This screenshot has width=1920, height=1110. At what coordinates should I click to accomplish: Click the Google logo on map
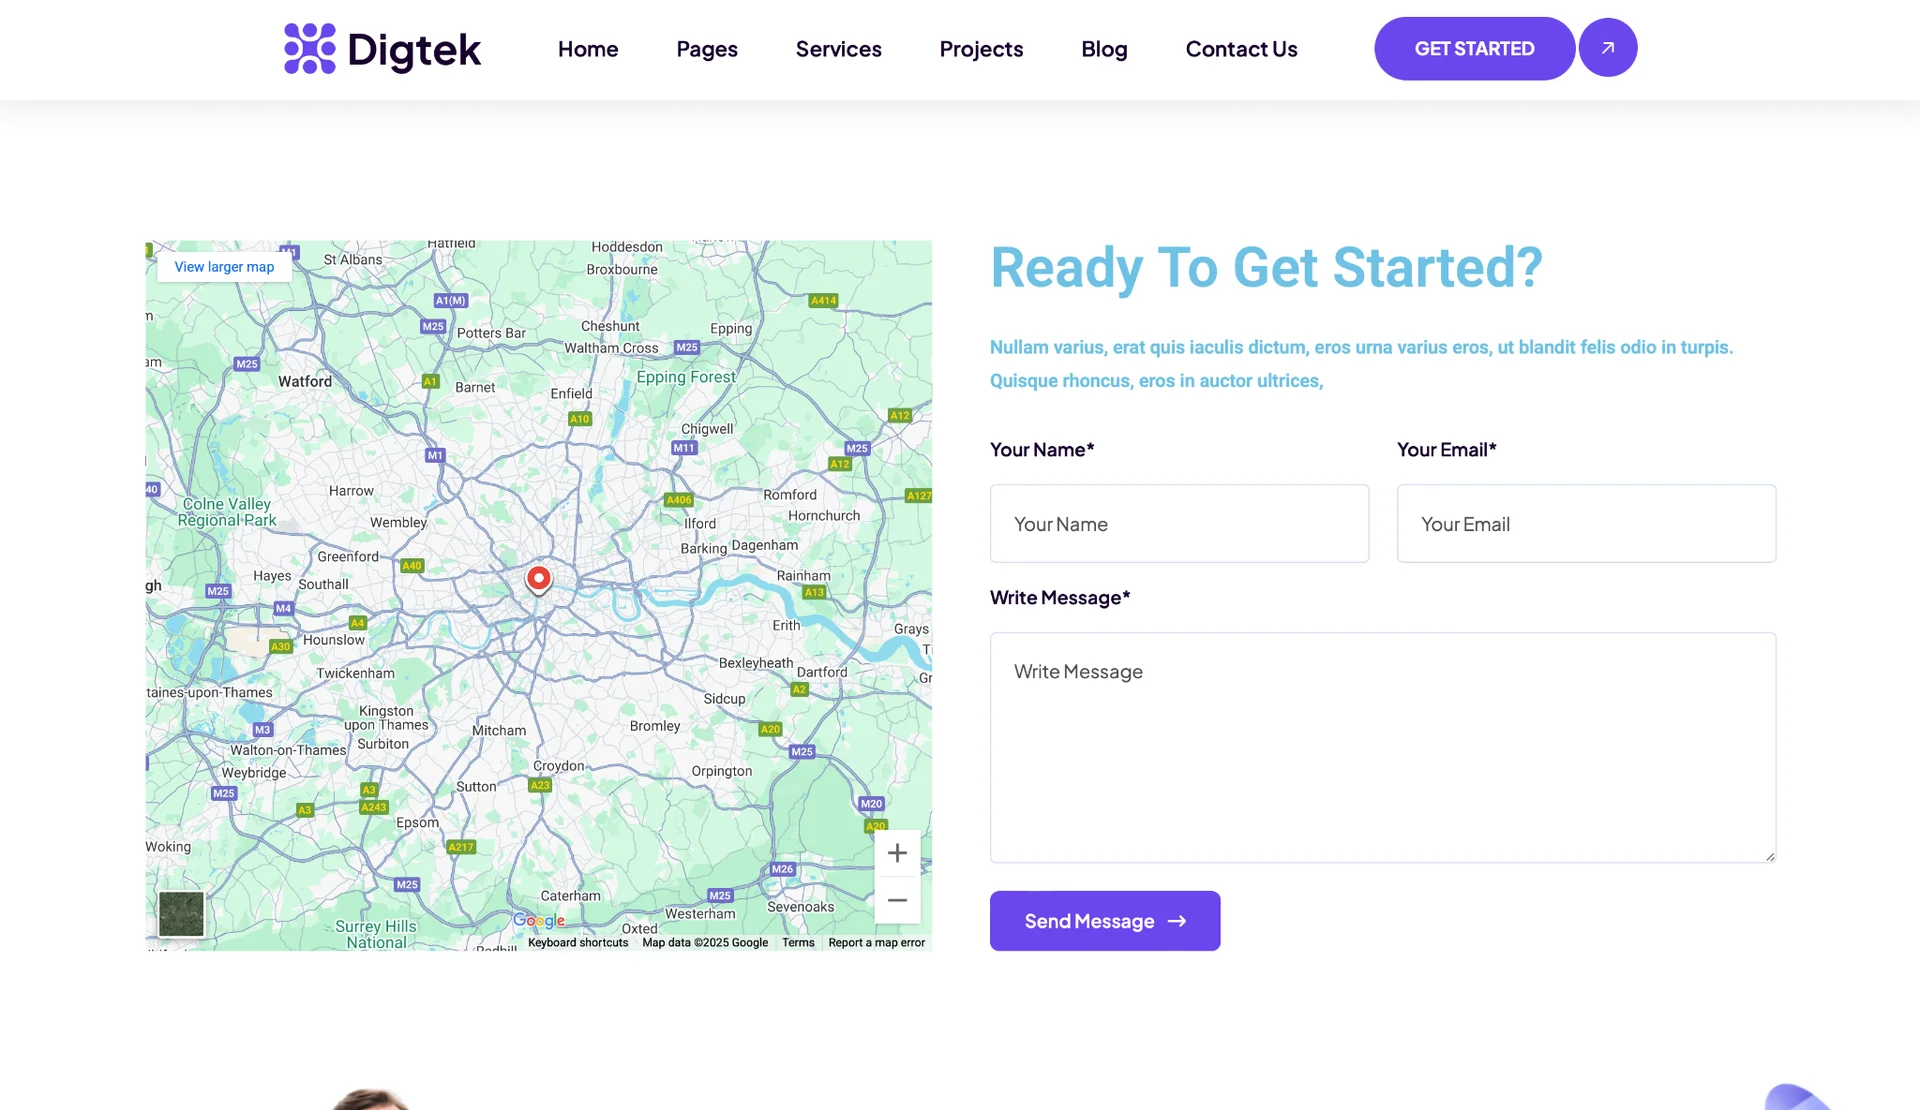tap(539, 920)
